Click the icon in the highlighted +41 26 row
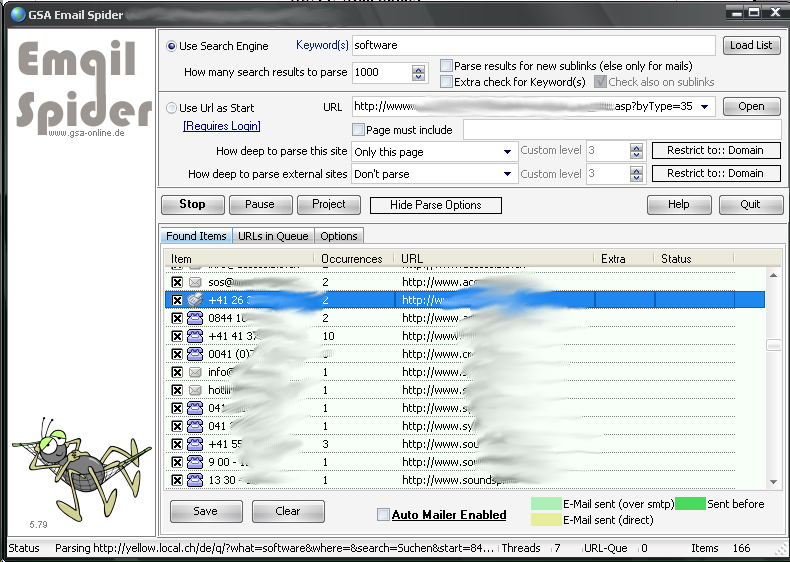This screenshot has height=562, width=790. (196, 300)
